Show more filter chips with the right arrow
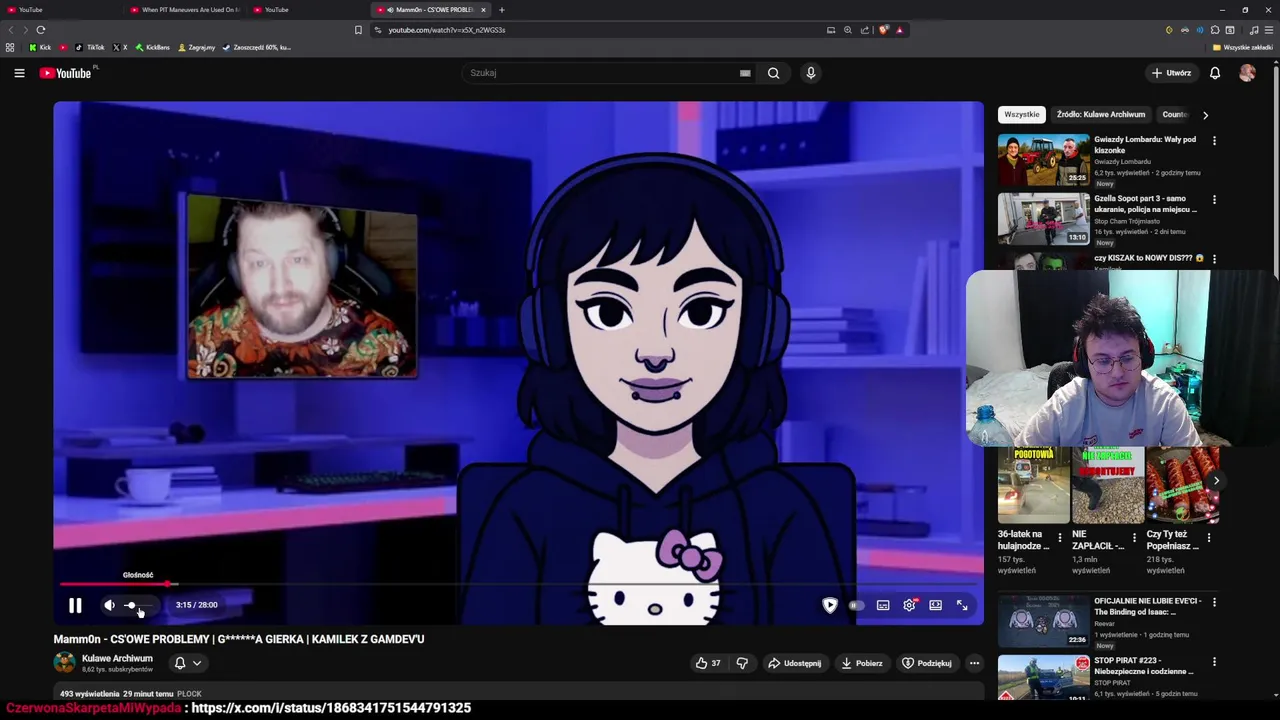1280x720 pixels. [1205, 115]
